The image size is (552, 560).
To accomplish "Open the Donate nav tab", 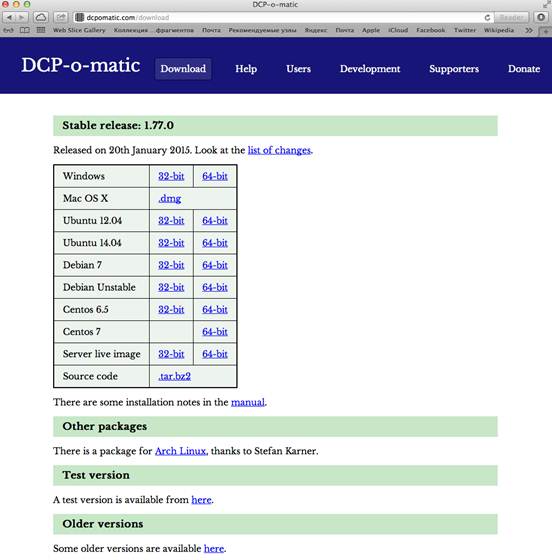I will pyautogui.click(x=524, y=69).
